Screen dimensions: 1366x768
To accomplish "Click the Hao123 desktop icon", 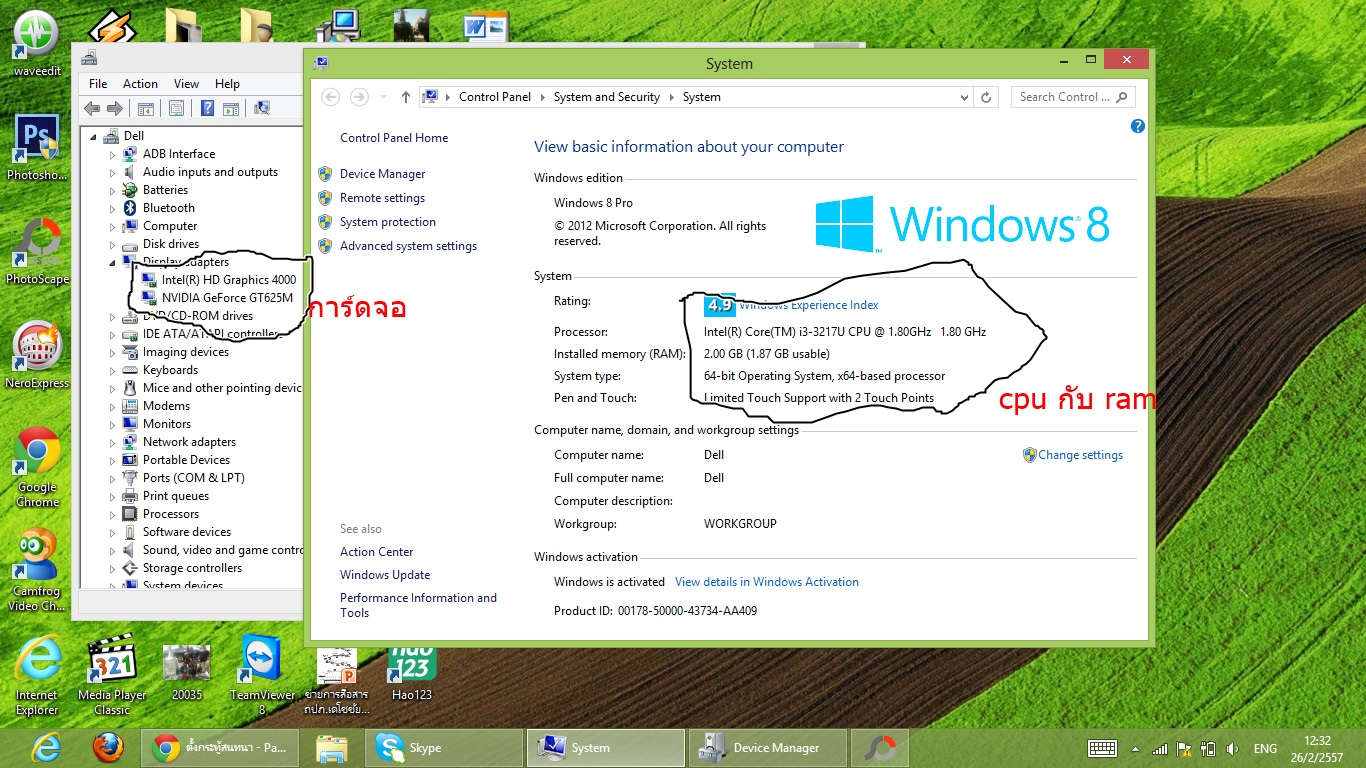I will pos(411,672).
